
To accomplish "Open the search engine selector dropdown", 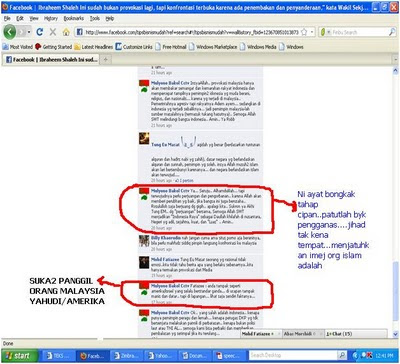I will tap(324, 32).
